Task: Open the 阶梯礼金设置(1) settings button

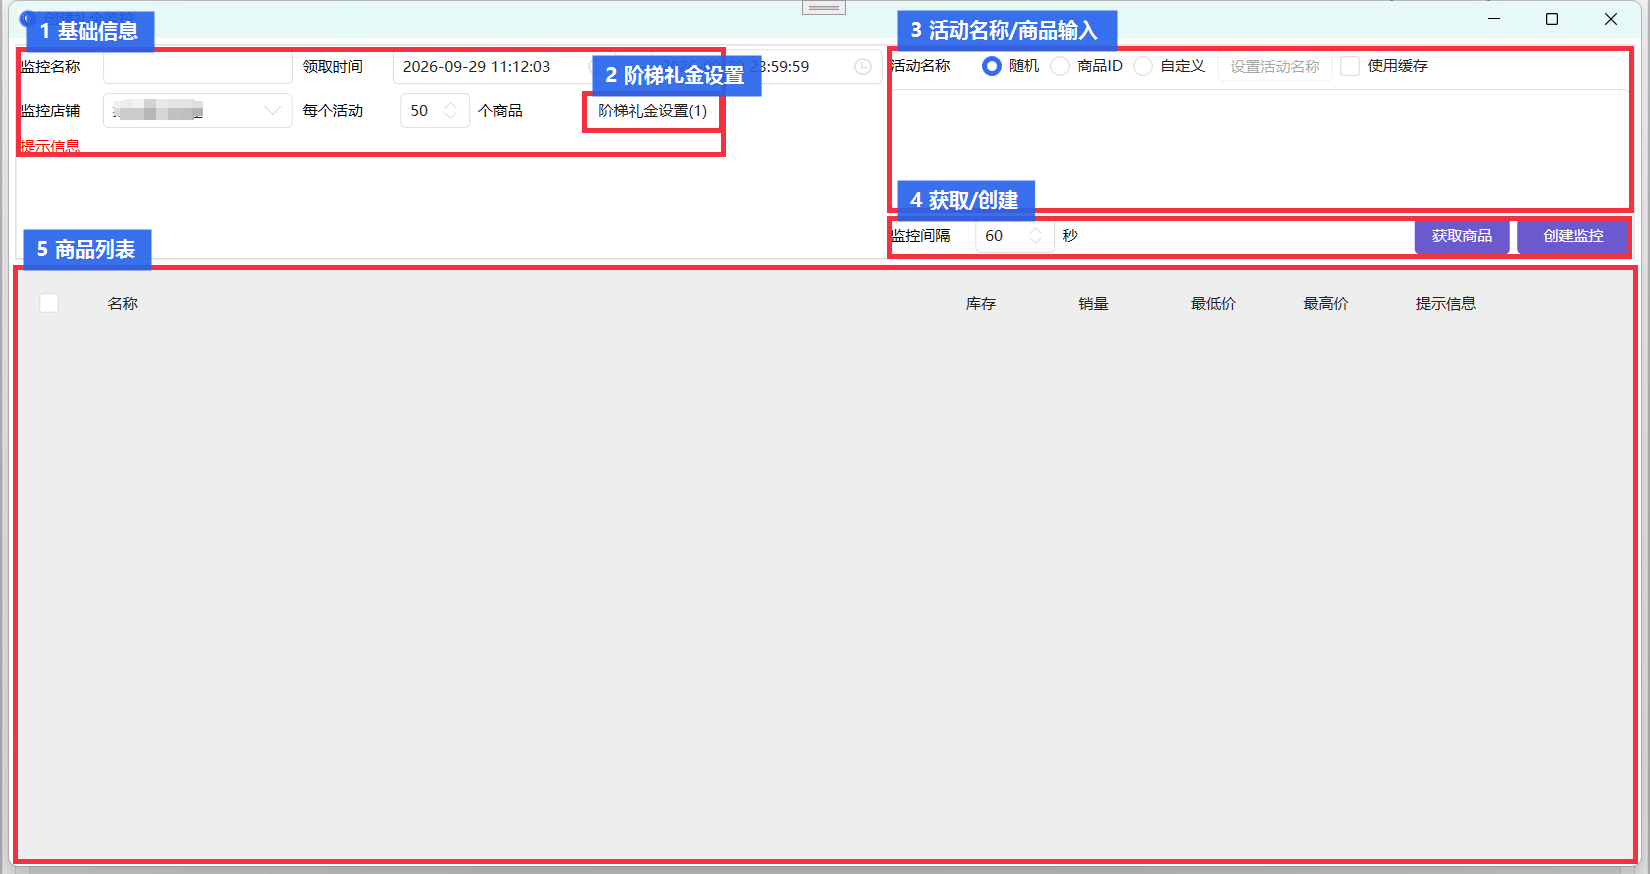Action: [x=652, y=111]
